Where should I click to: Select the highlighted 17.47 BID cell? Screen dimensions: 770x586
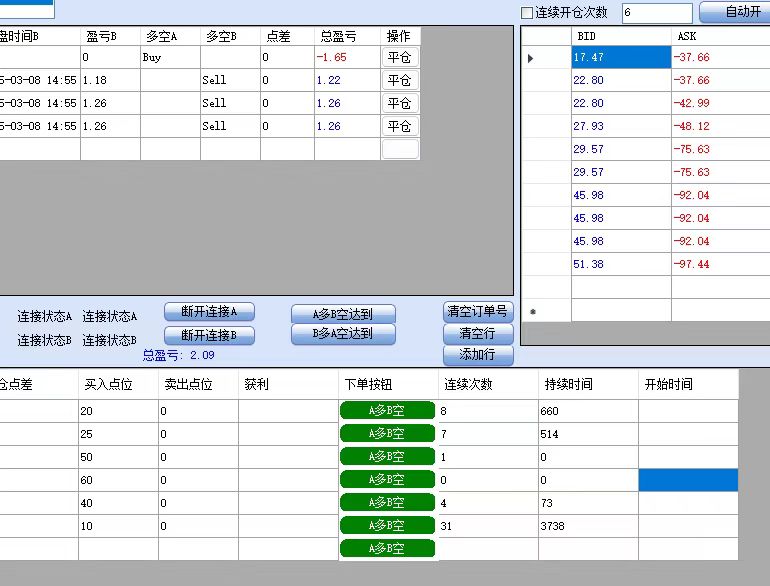(x=619, y=58)
